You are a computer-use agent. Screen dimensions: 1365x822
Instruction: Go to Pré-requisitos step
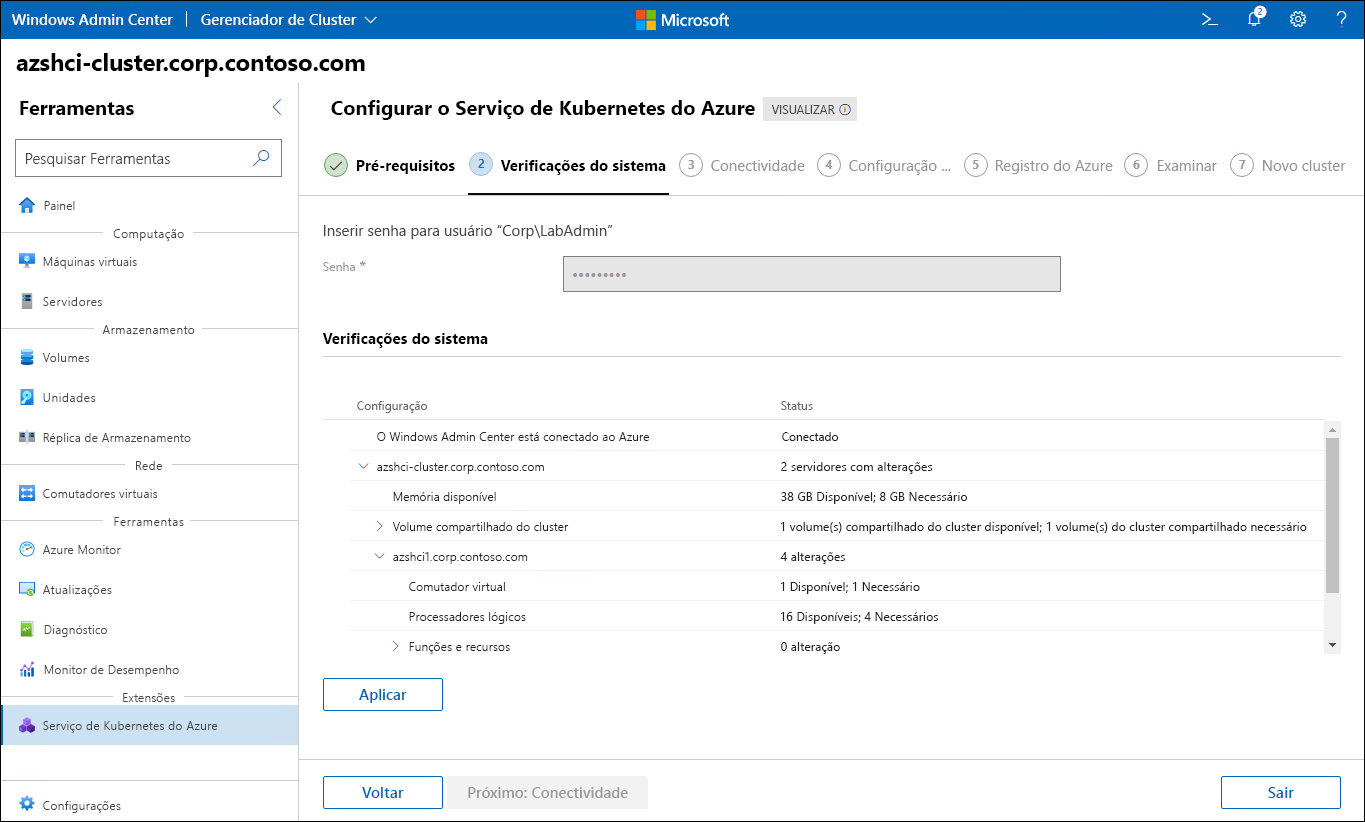point(390,165)
